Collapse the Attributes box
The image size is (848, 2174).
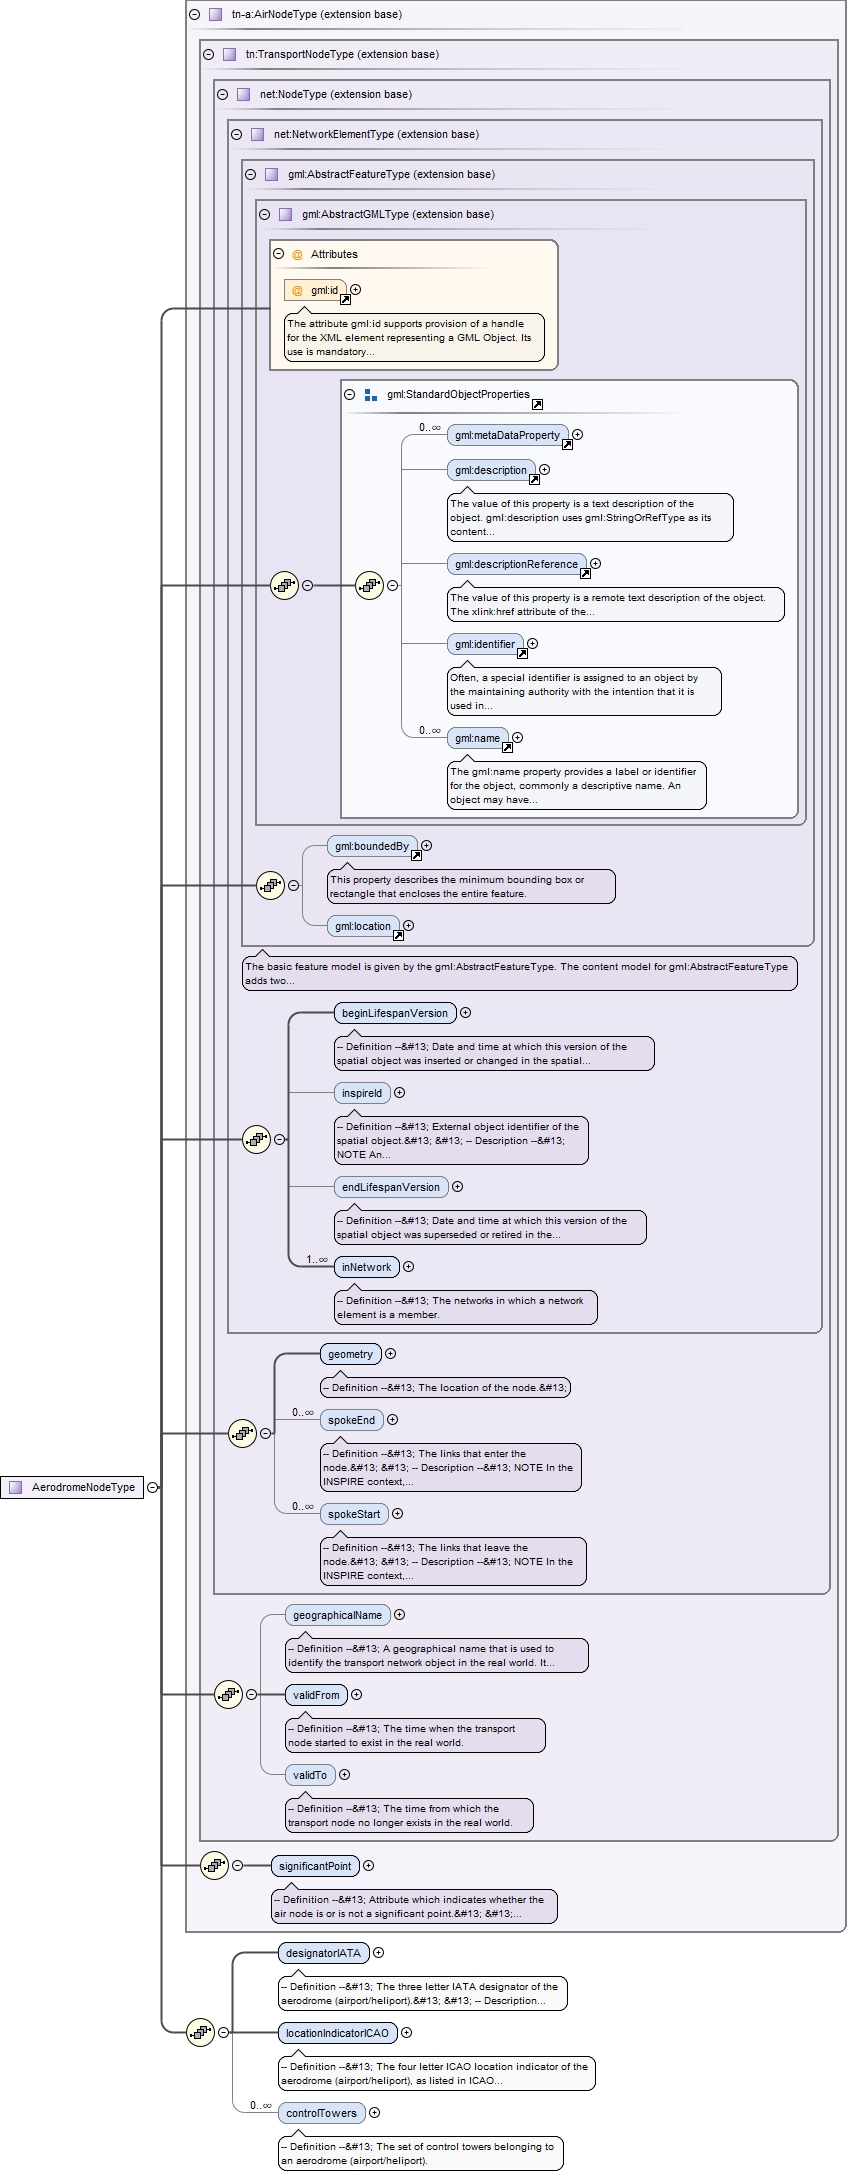279,254
